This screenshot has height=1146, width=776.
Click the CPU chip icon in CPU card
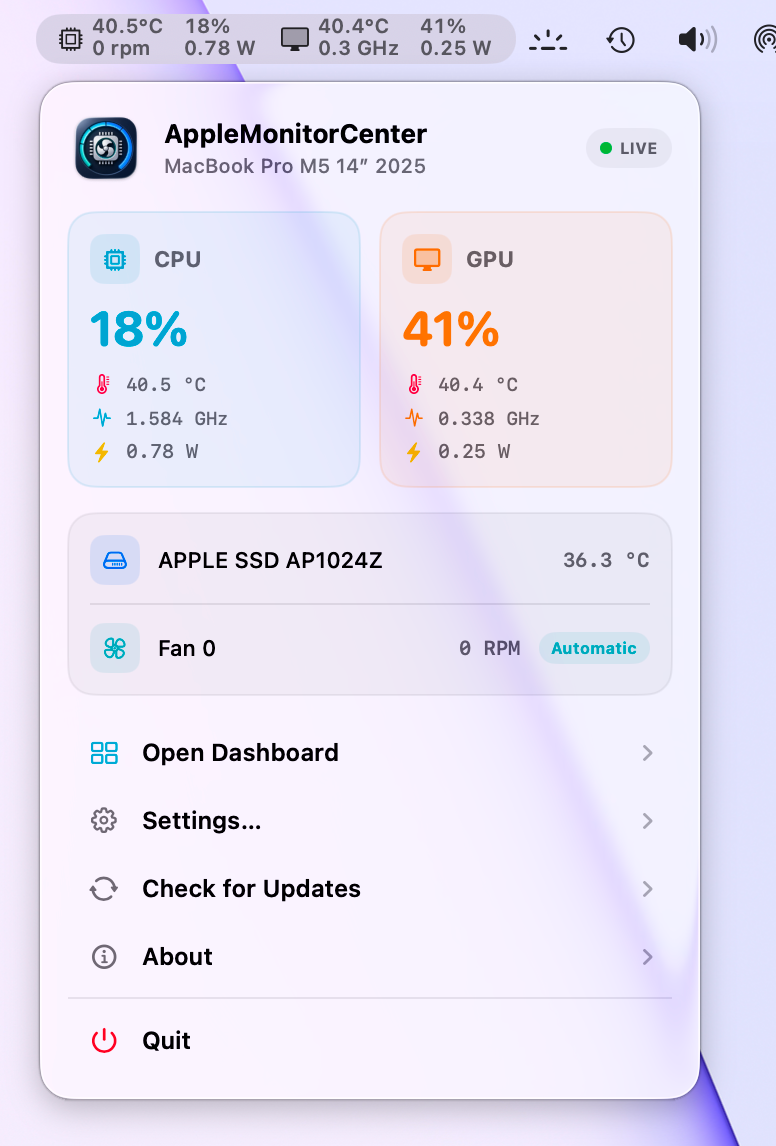tap(115, 259)
